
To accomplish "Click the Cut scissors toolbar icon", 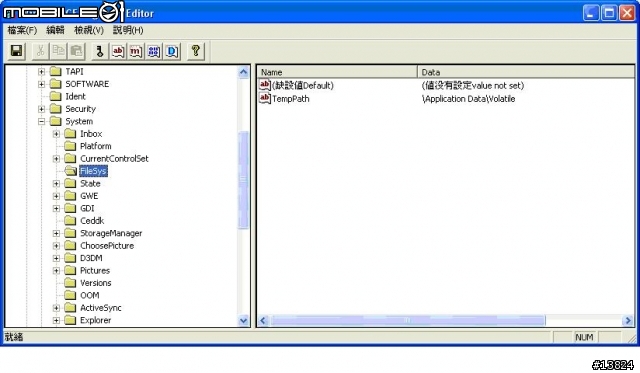I will (x=40, y=51).
